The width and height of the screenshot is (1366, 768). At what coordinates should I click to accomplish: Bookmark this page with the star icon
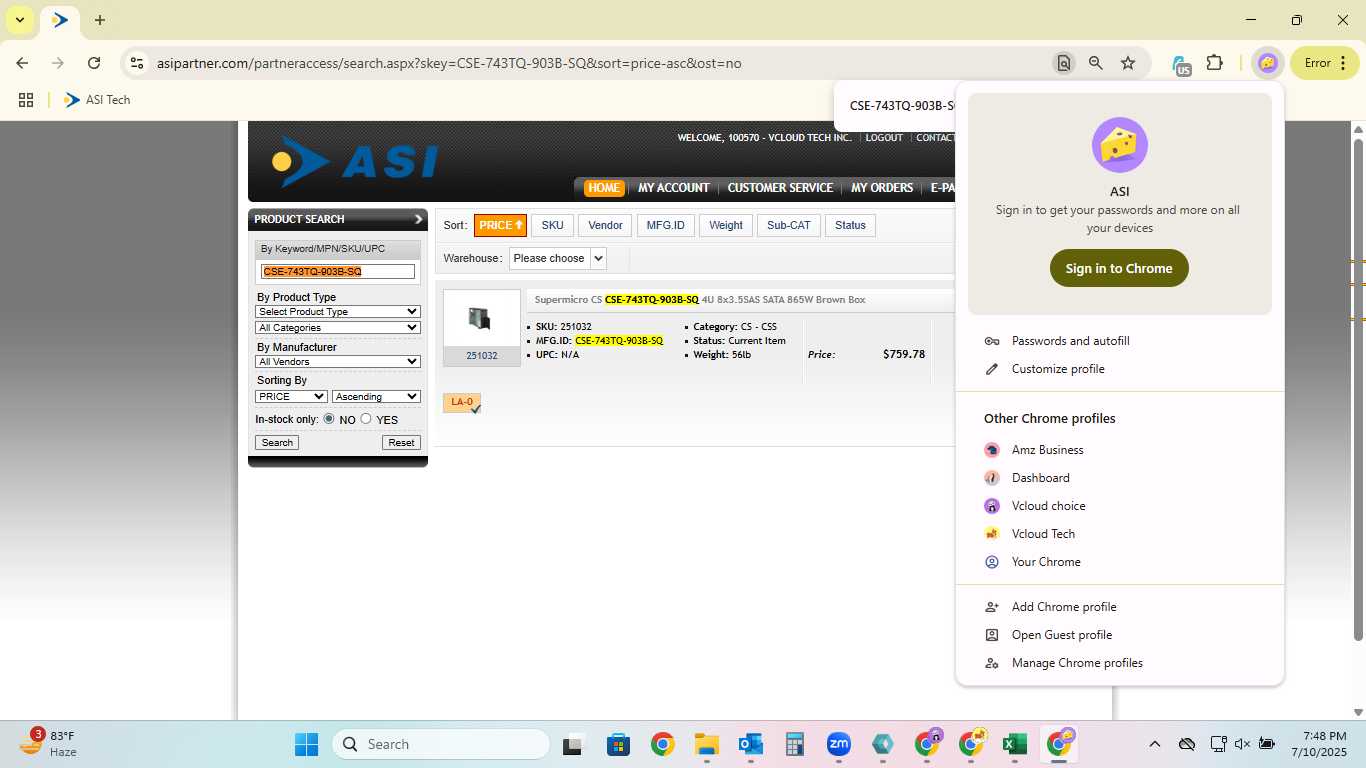point(1128,63)
